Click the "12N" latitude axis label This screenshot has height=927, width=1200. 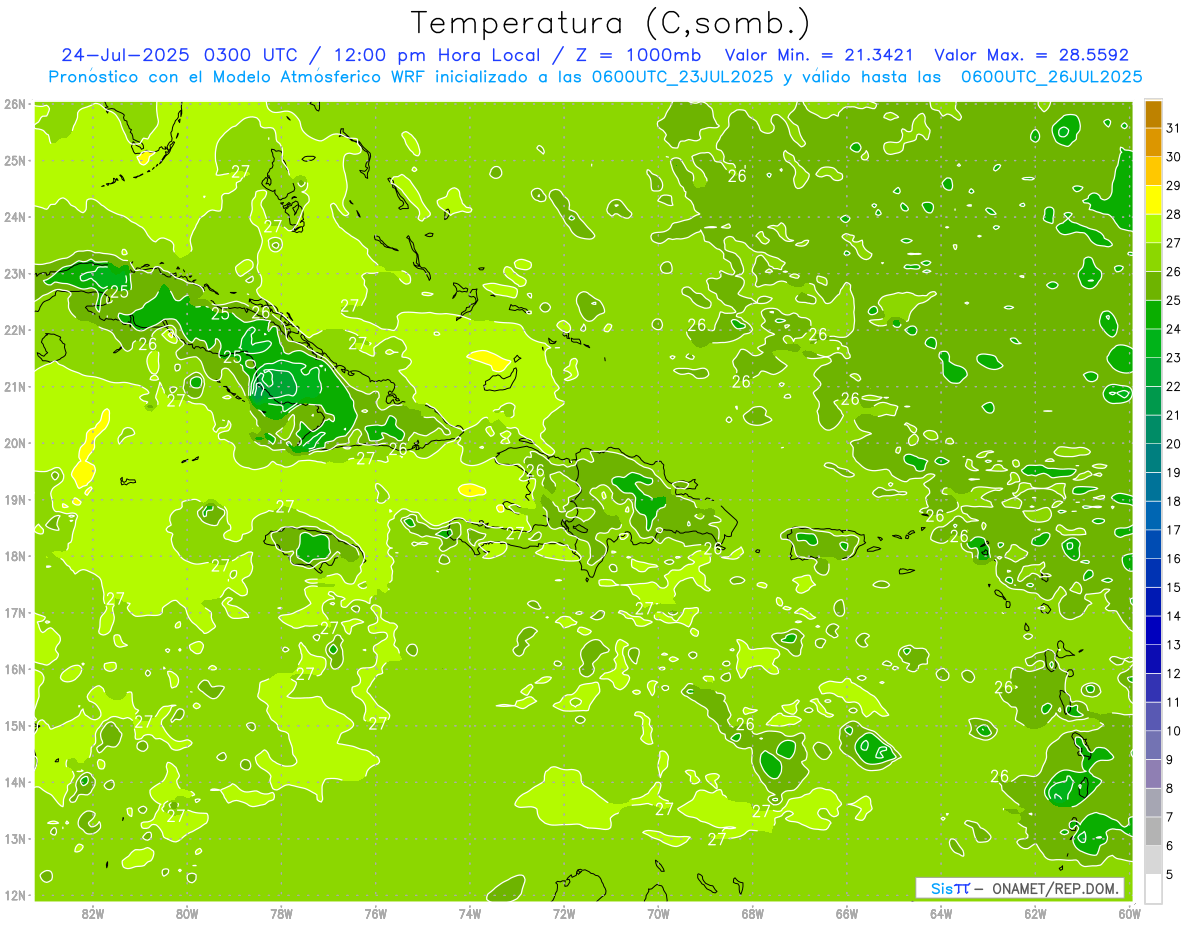point(14,895)
